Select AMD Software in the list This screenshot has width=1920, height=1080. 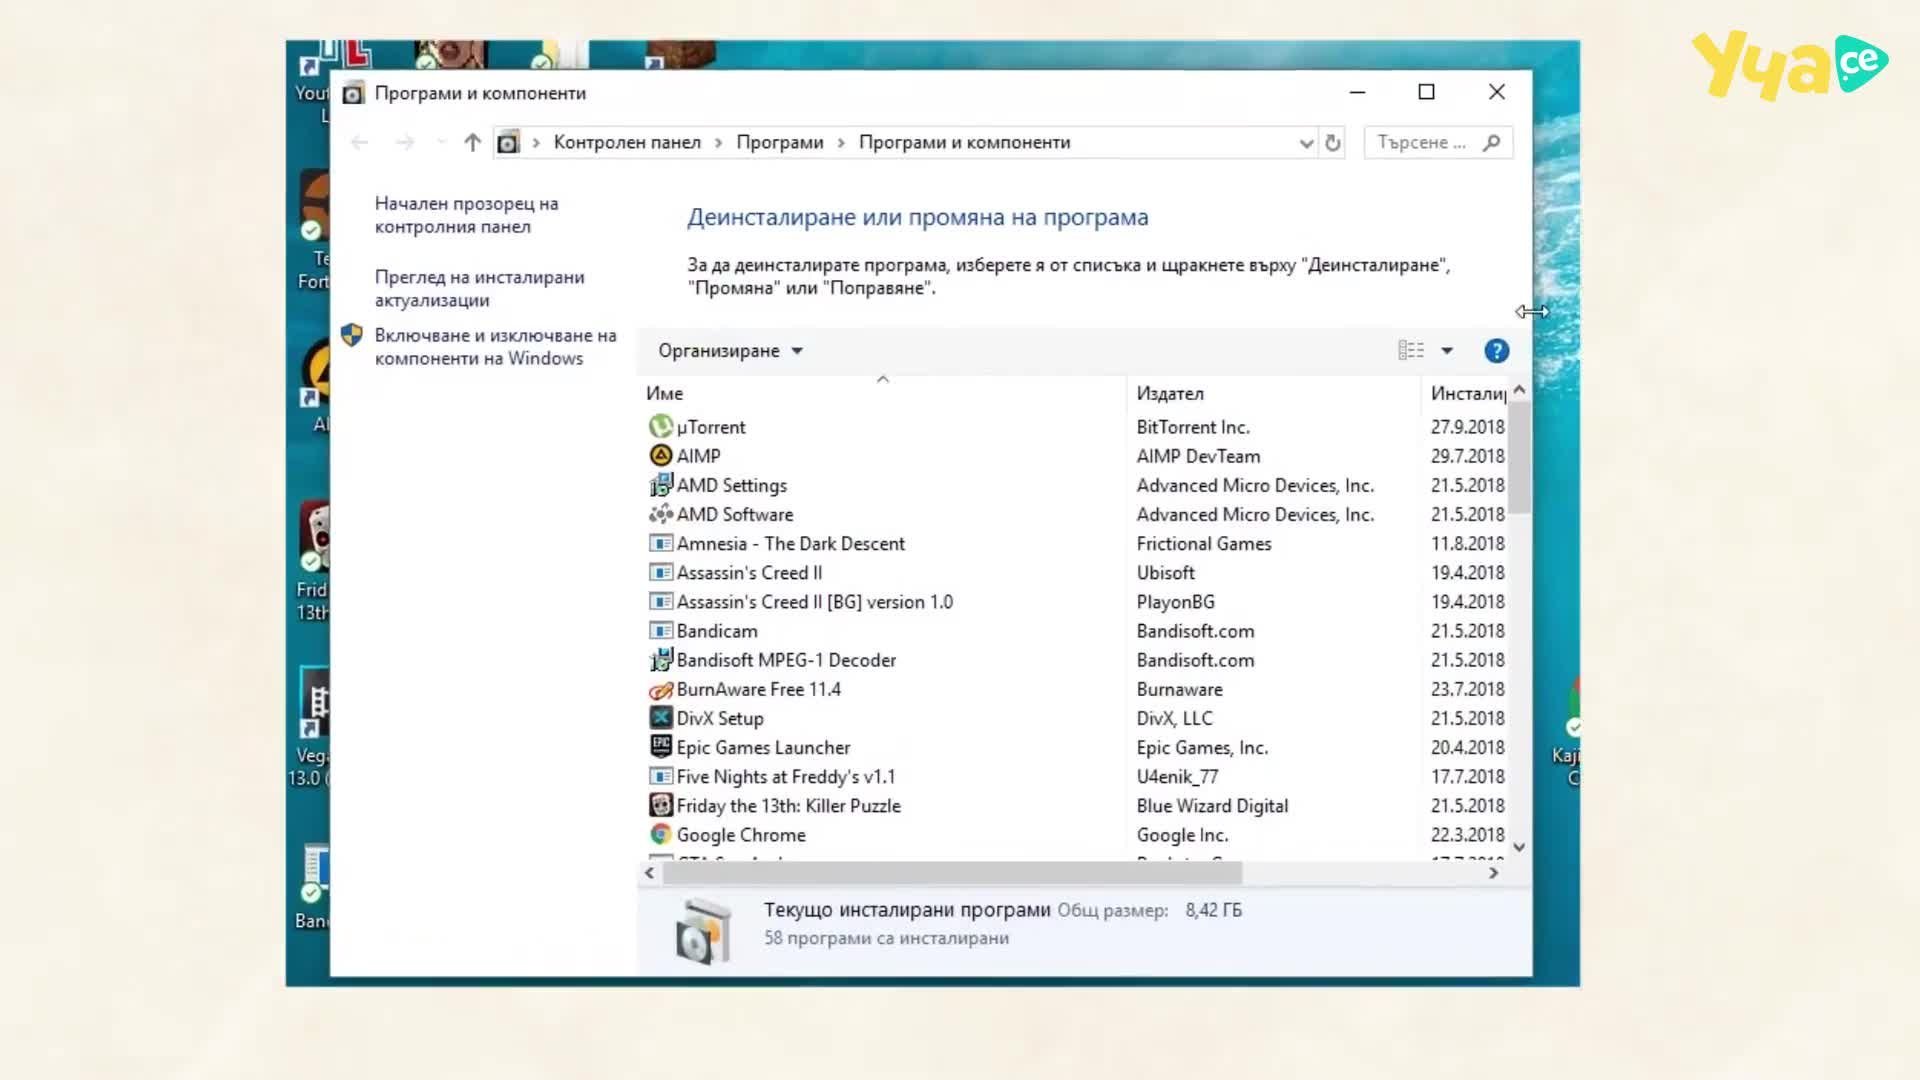pyautogui.click(x=735, y=514)
